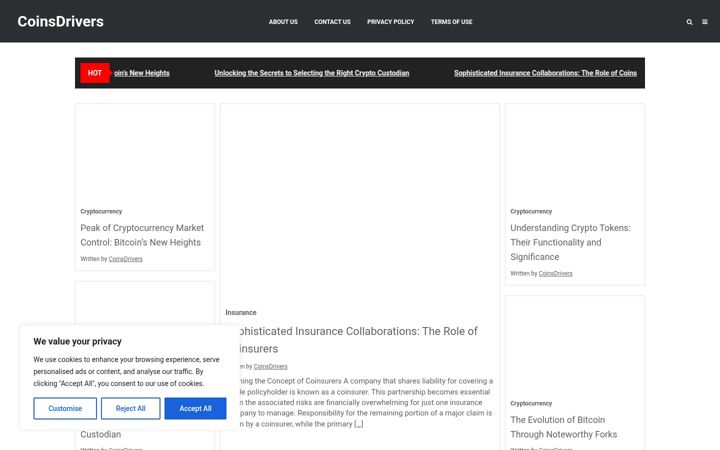Open the About Us menu item
Viewport: 720px width, 450px height.
click(x=283, y=22)
